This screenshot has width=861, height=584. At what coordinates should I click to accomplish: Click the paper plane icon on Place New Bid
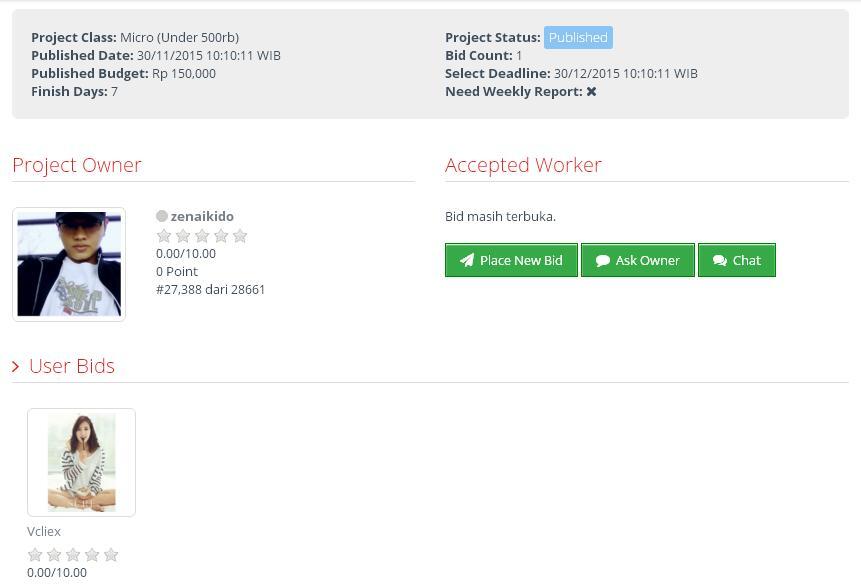click(466, 260)
